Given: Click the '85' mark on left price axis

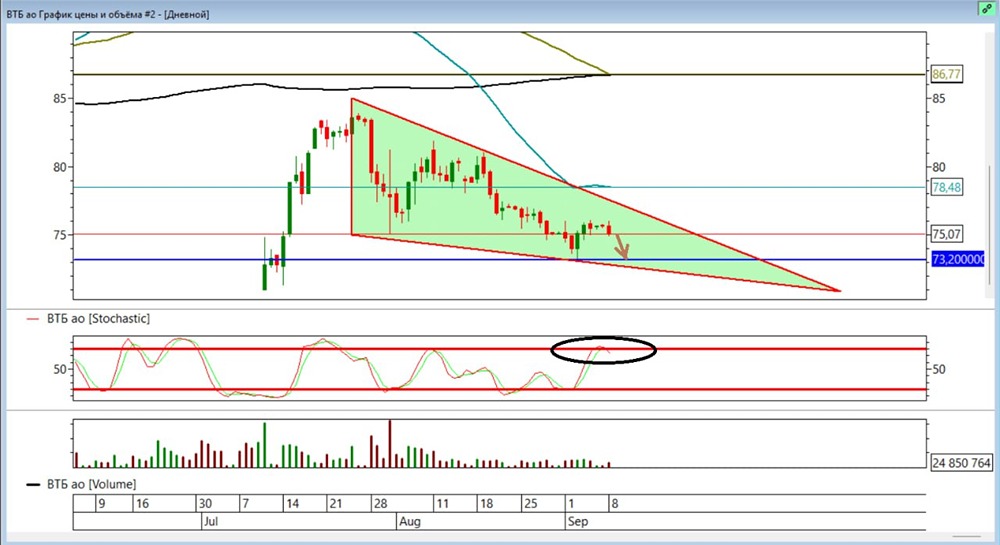Looking at the screenshot, I should 60,99.
